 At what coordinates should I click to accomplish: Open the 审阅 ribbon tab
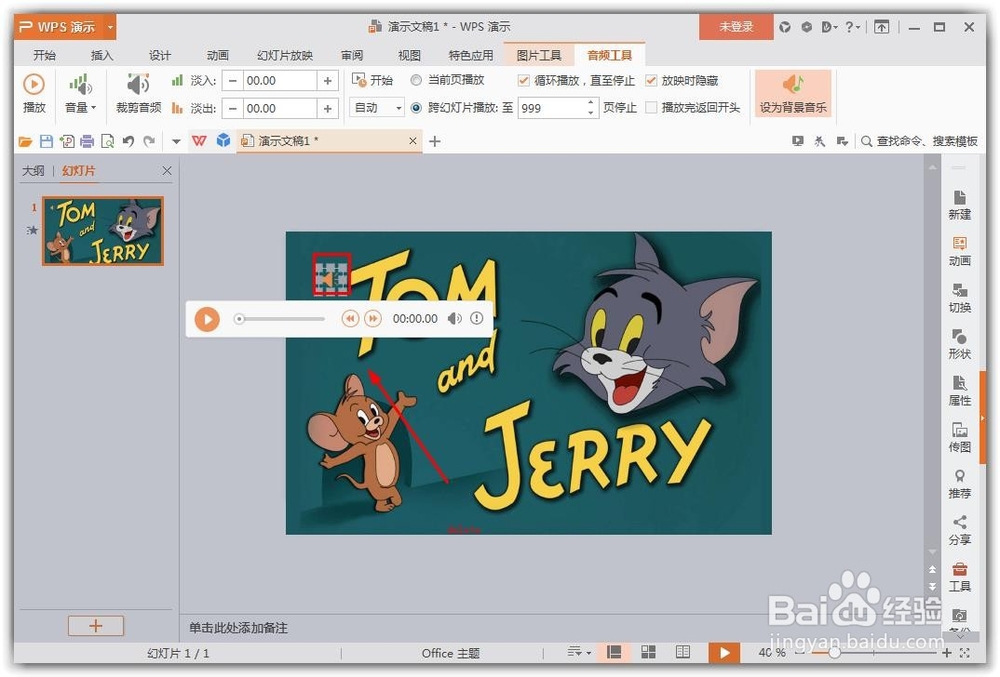coord(352,55)
